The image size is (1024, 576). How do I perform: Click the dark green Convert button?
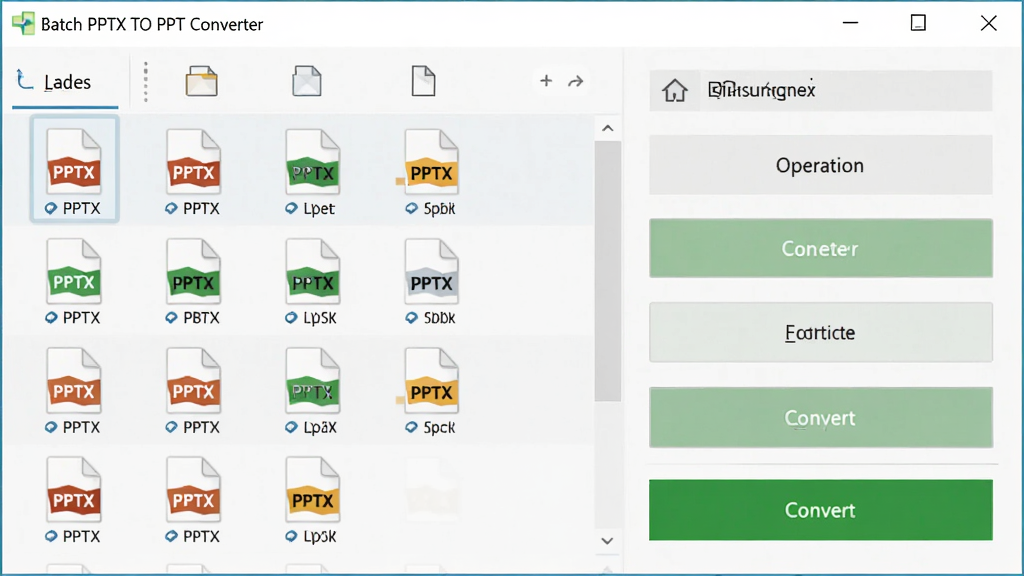pyautogui.click(x=821, y=510)
